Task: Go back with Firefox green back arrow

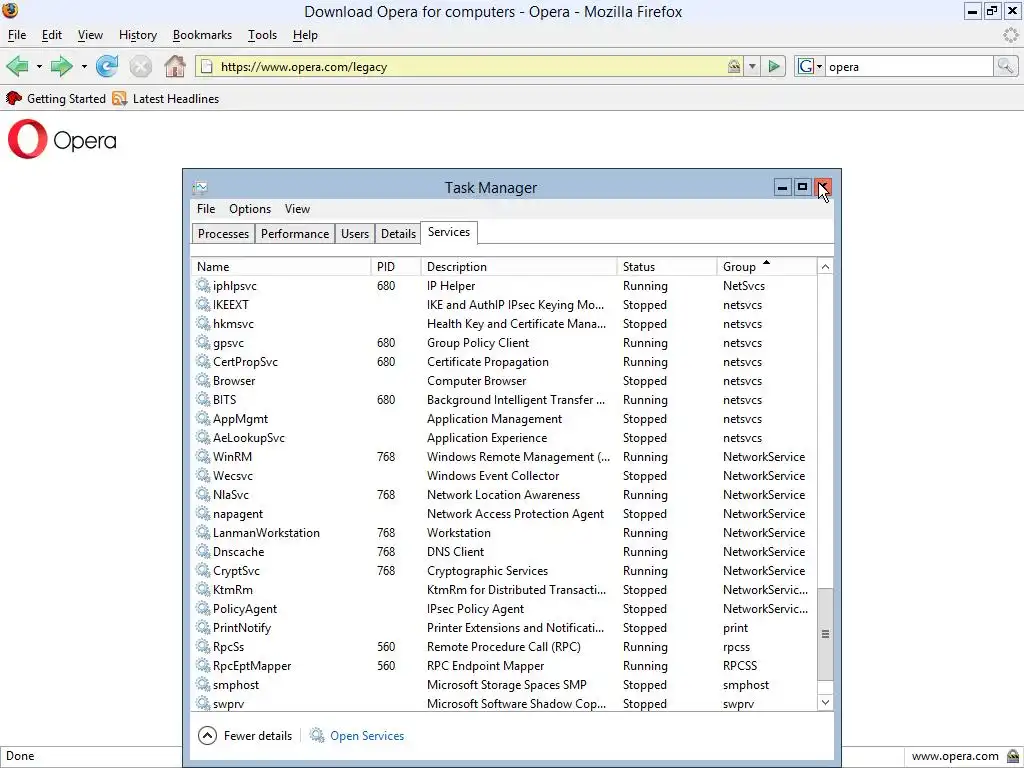Action: coord(17,66)
